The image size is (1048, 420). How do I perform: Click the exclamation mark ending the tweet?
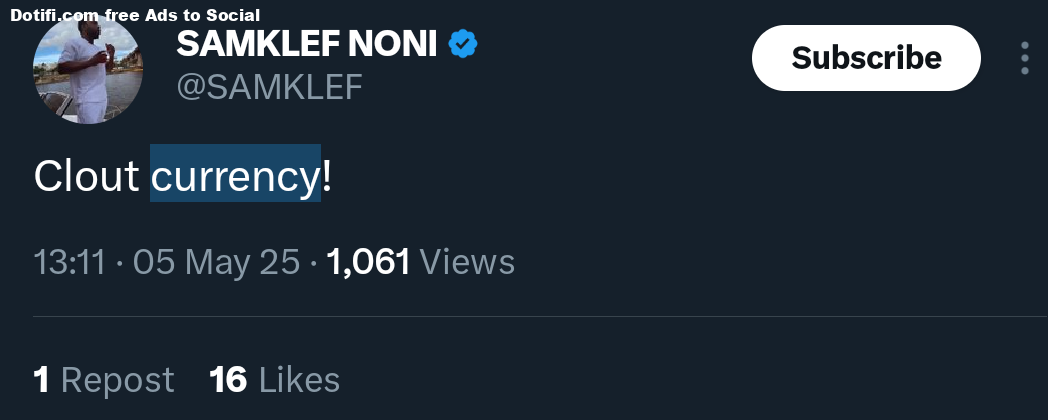click(x=326, y=176)
